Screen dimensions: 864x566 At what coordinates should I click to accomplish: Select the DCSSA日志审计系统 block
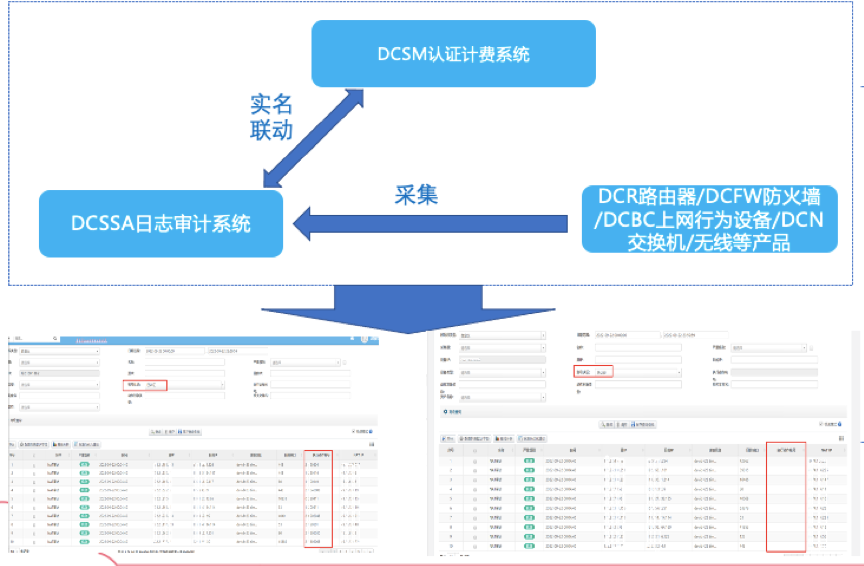(x=159, y=222)
